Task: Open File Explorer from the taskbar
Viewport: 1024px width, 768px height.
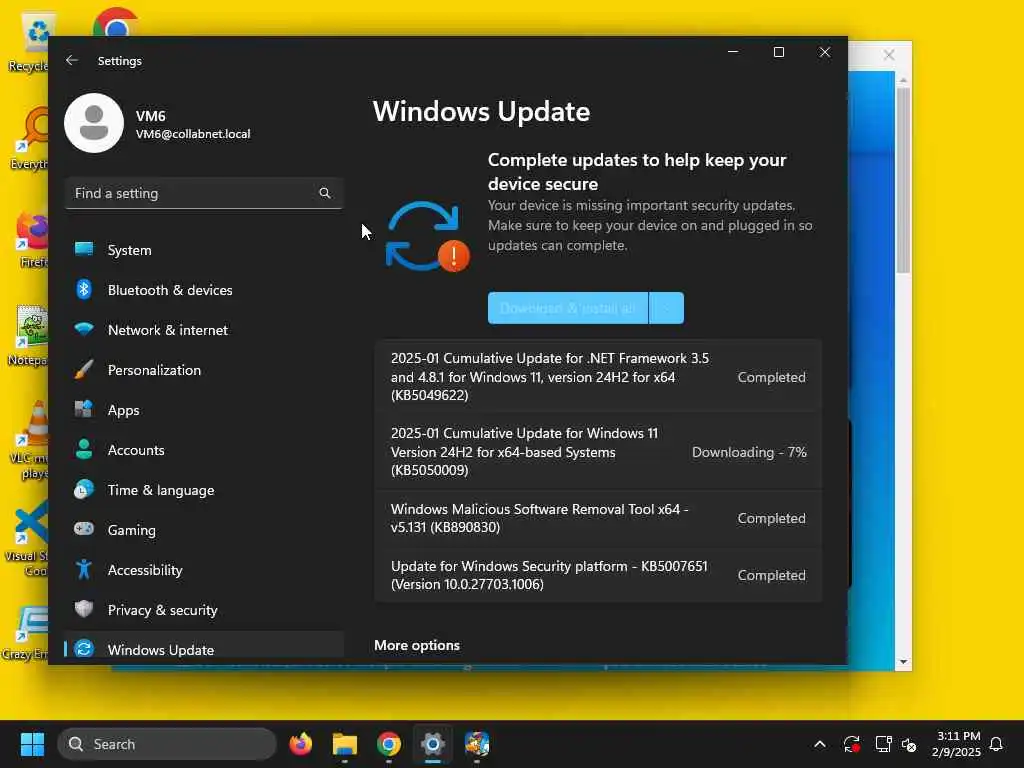Action: coord(345,744)
